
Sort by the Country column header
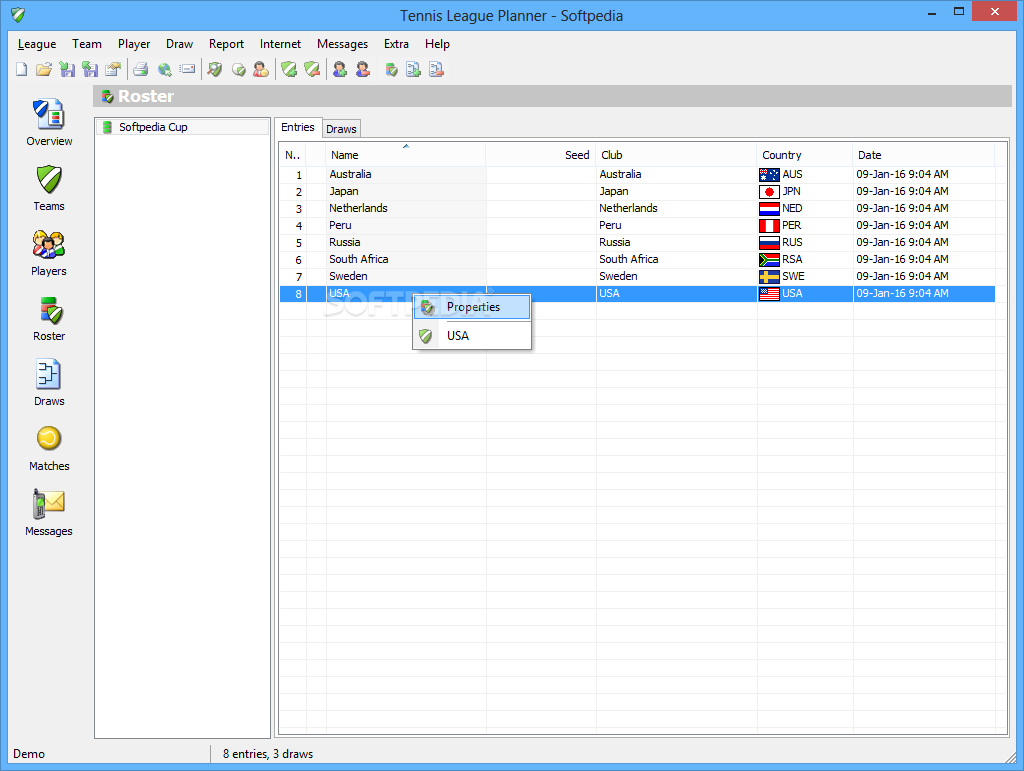pyautogui.click(x=805, y=155)
